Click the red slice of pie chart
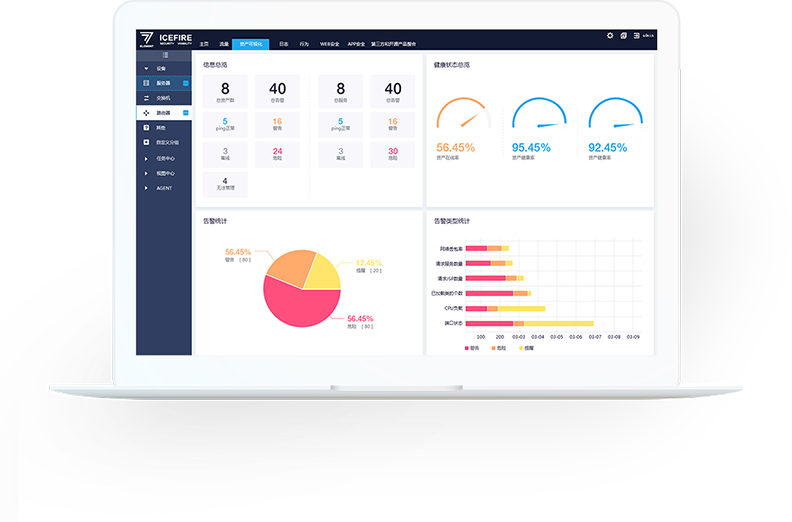This screenshot has width=792, height=522. (x=290, y=300)
